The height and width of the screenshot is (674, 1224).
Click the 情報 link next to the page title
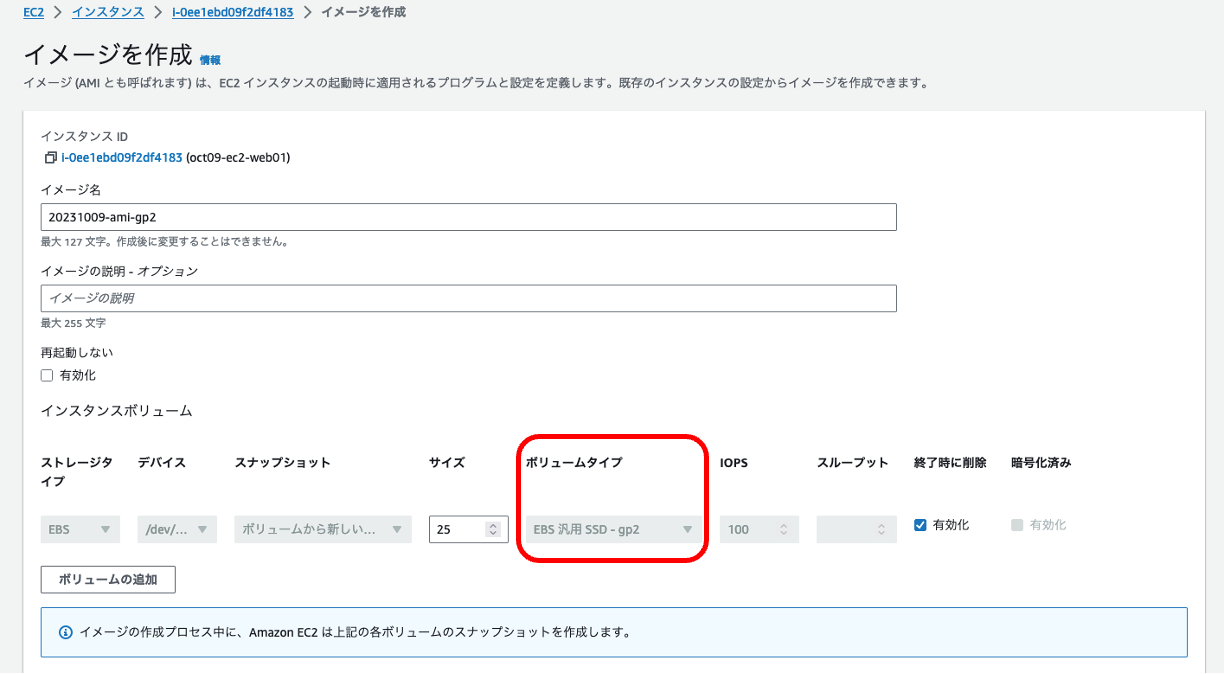click(211, 60)
